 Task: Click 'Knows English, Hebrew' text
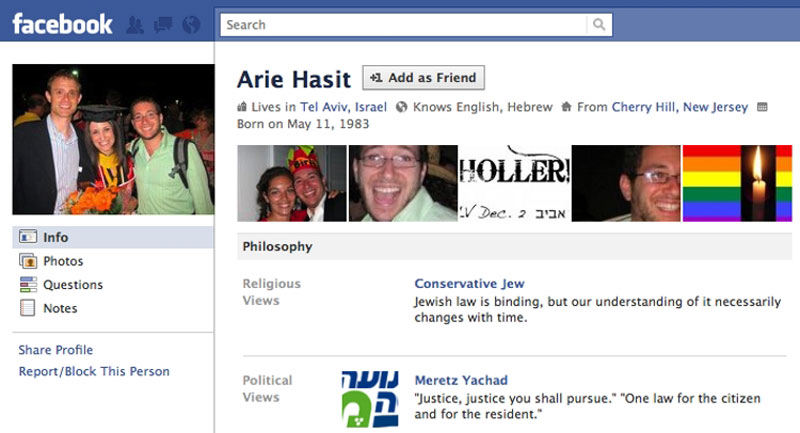(x=483, y=107)
